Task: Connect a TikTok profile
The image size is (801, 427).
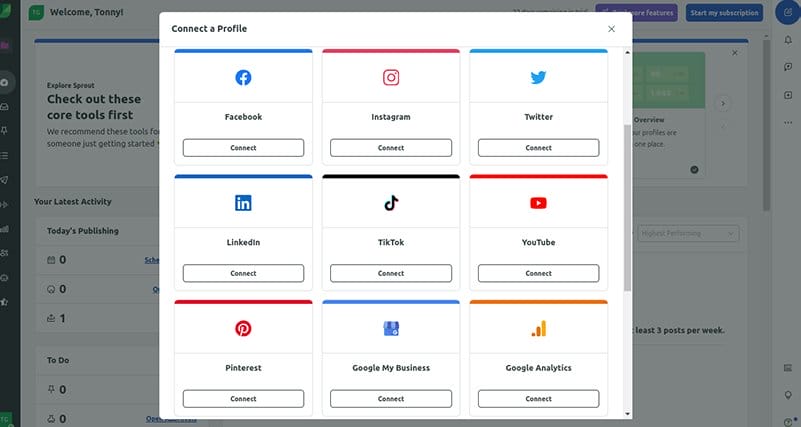Action: (391, 273)
